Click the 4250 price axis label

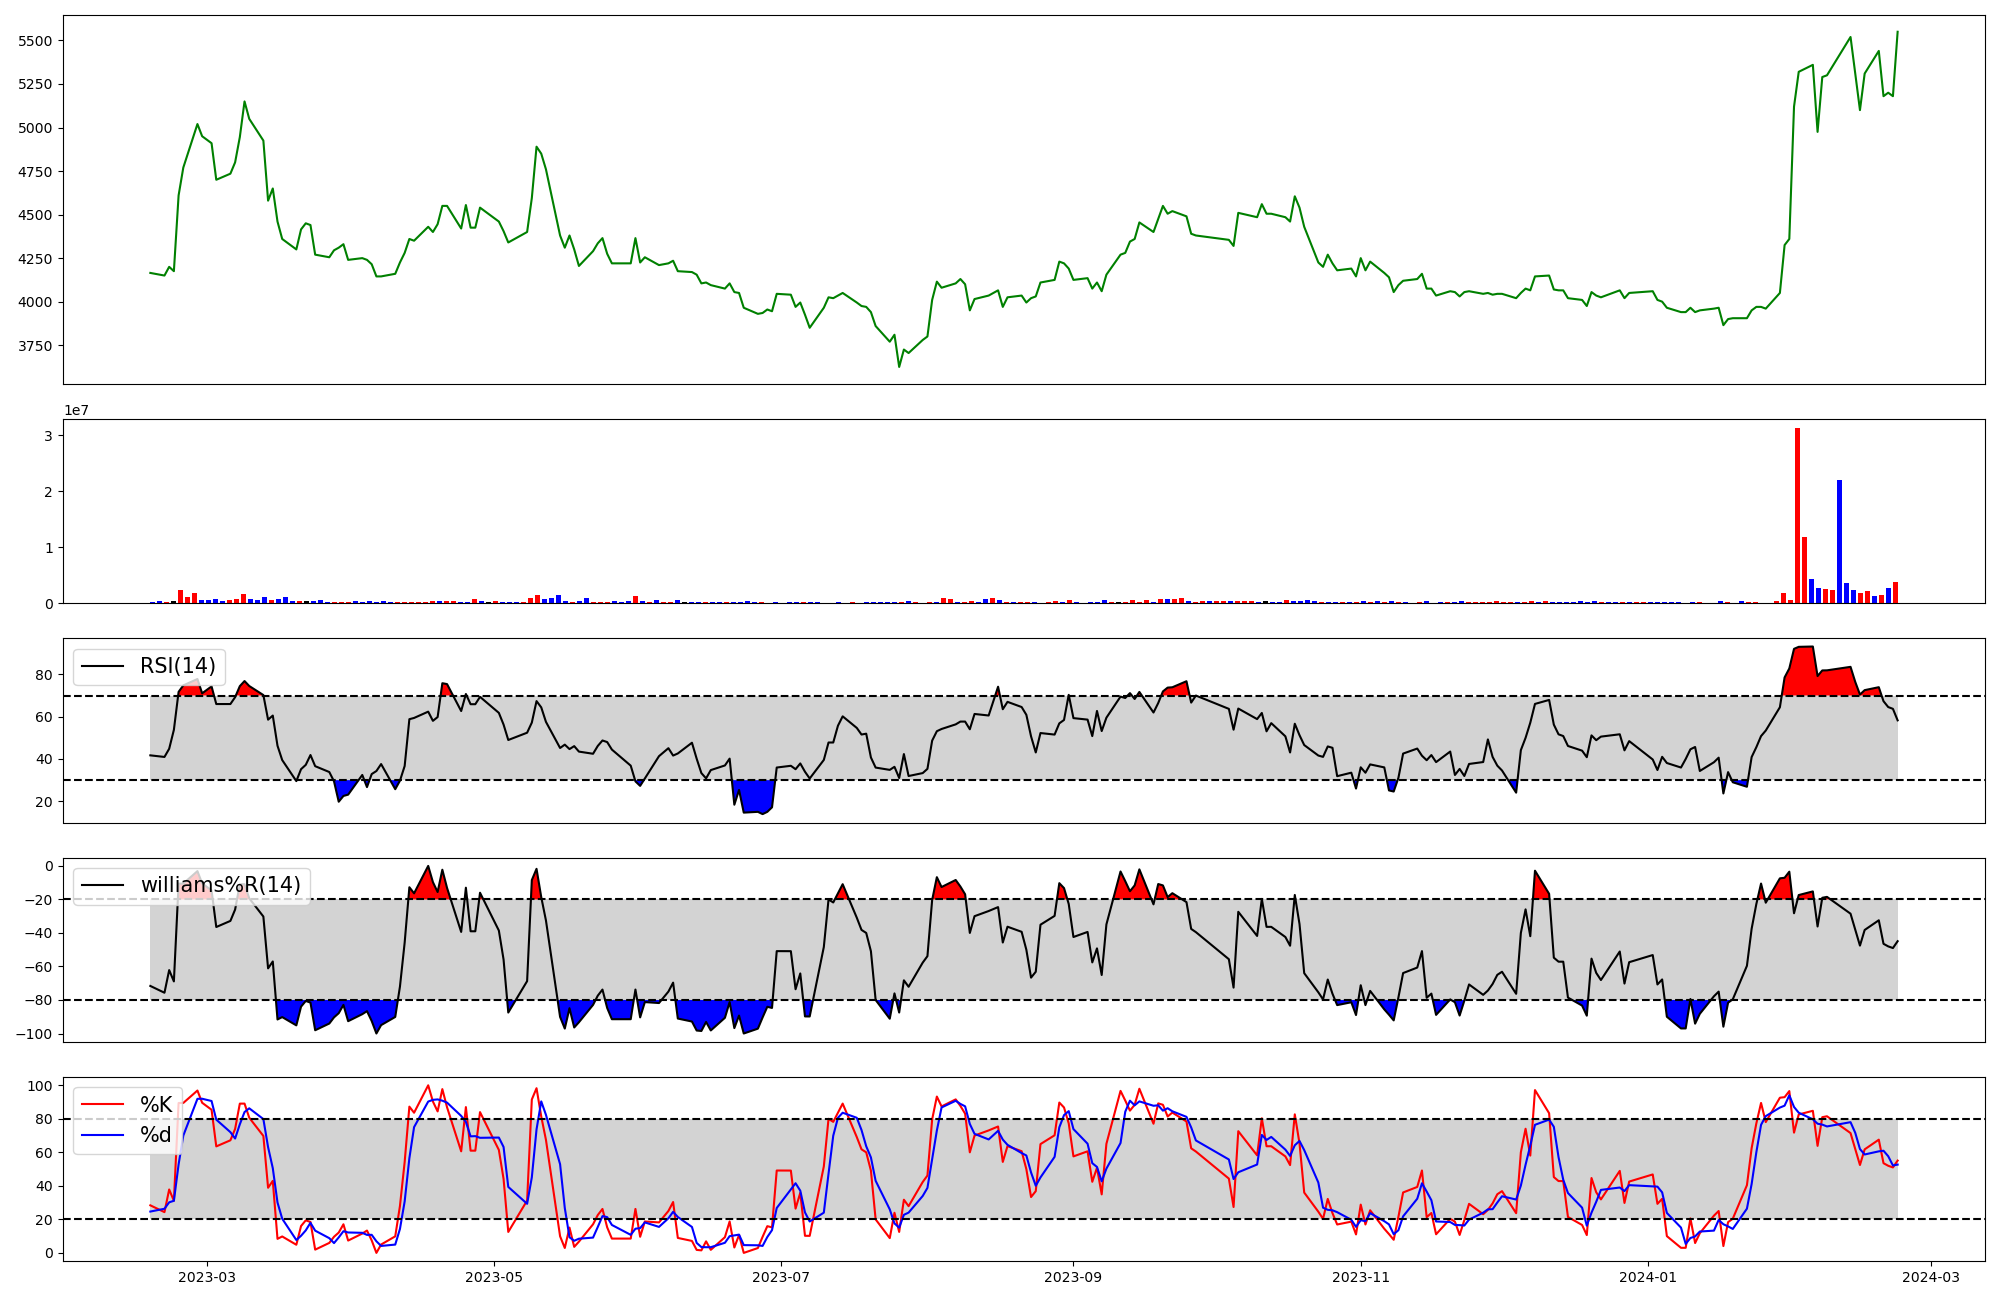point(35,259)
